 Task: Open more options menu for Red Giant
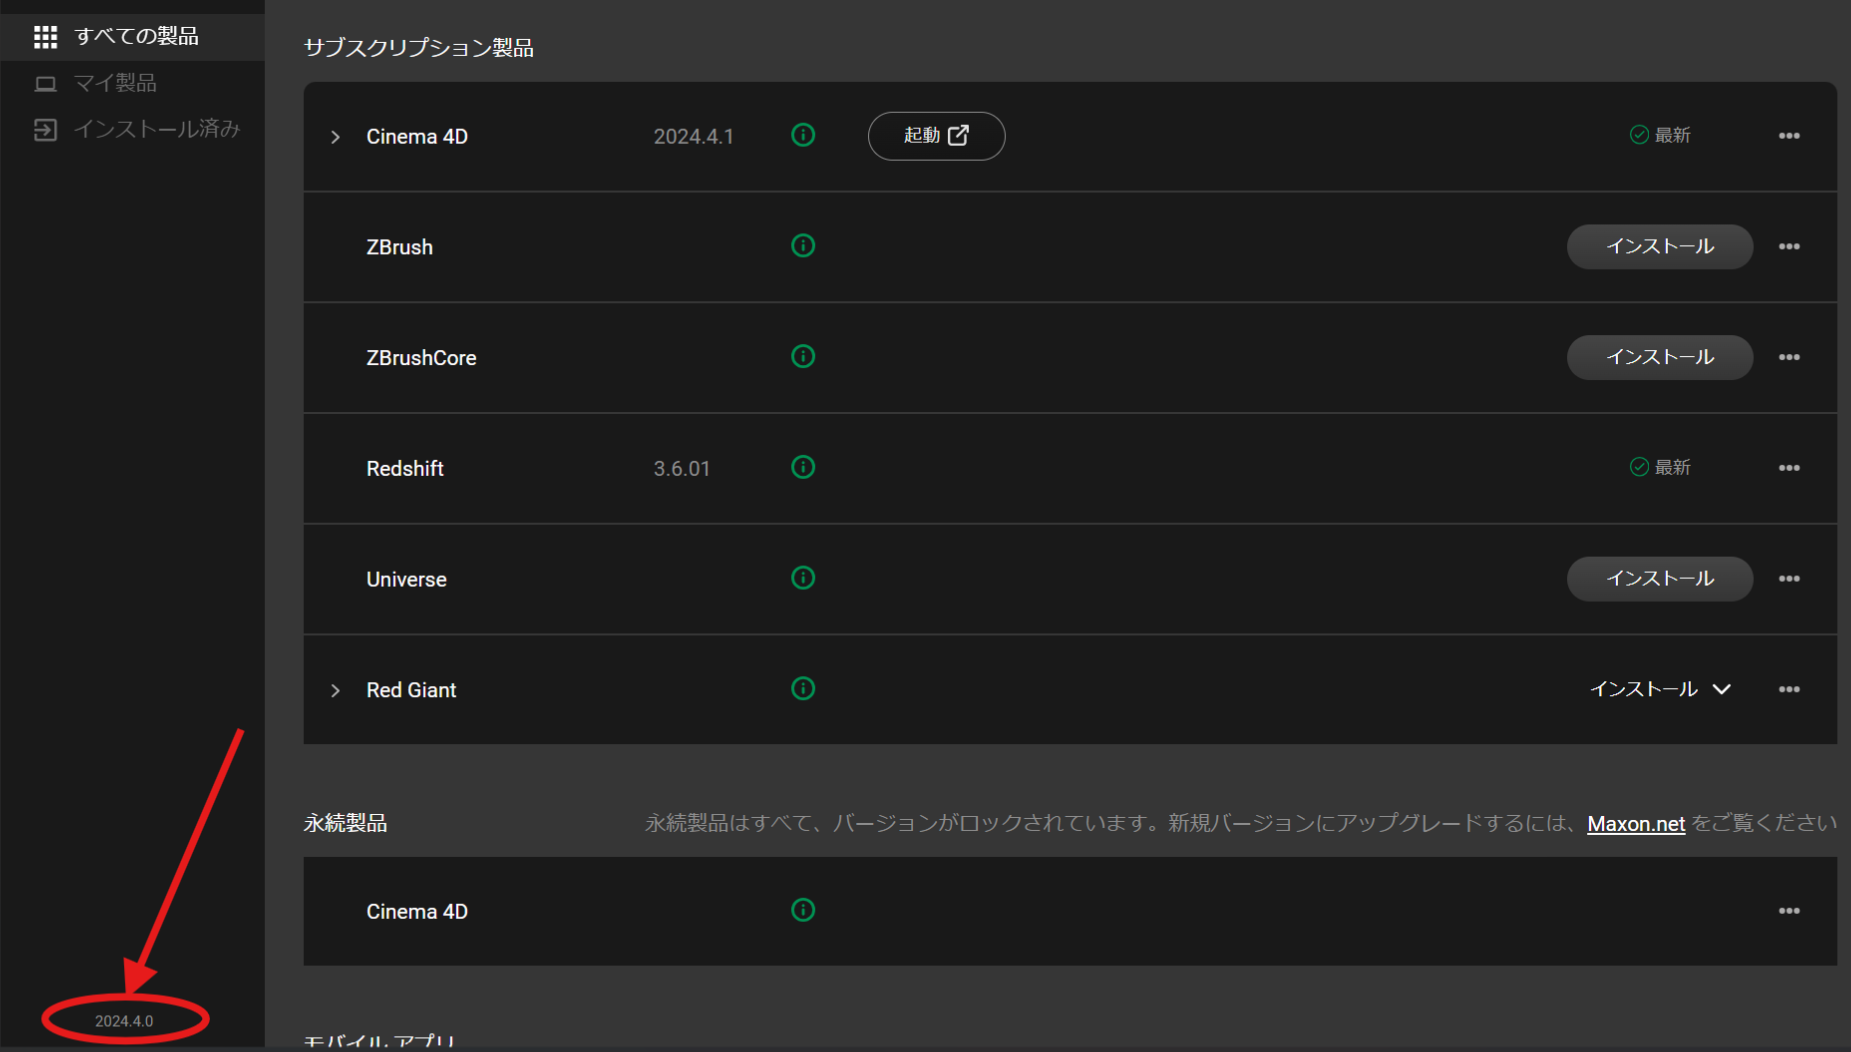pos(1789,690)
